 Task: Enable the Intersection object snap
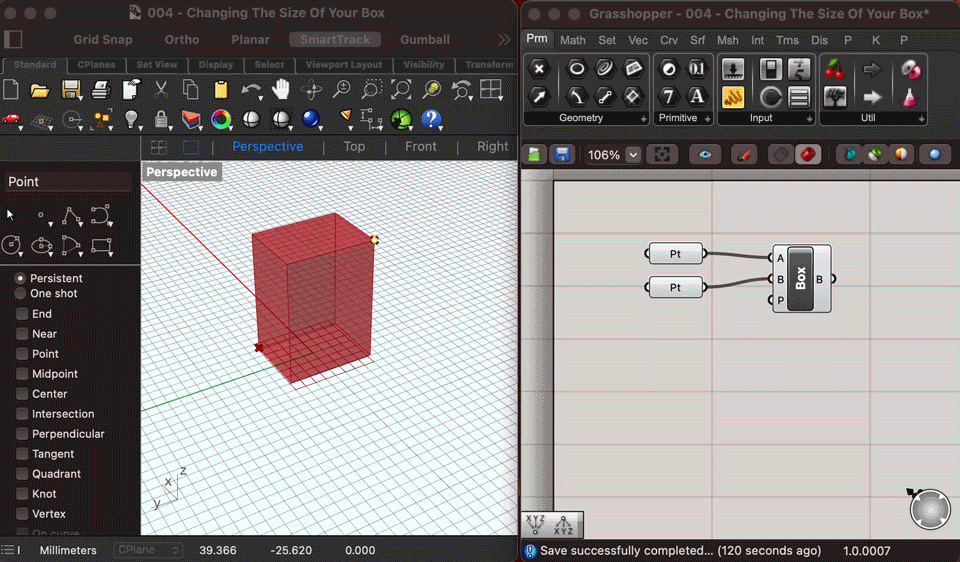[22, 414]
